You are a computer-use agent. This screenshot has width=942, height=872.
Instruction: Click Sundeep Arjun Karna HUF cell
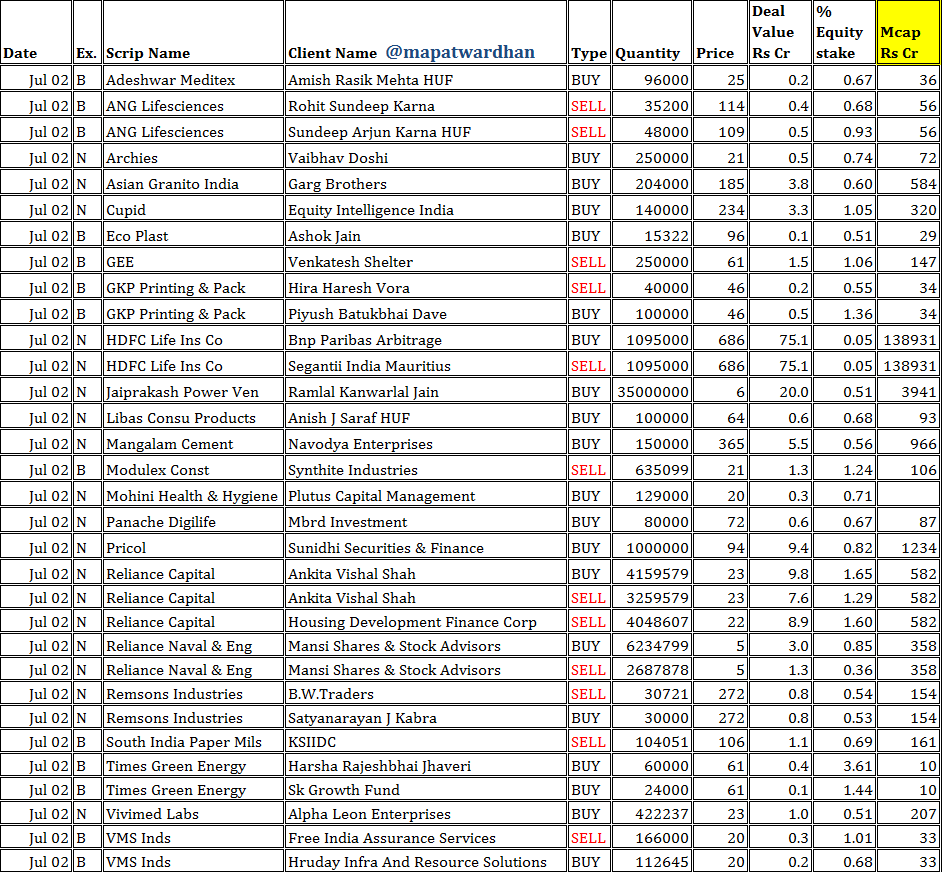[x=426, y=132]
